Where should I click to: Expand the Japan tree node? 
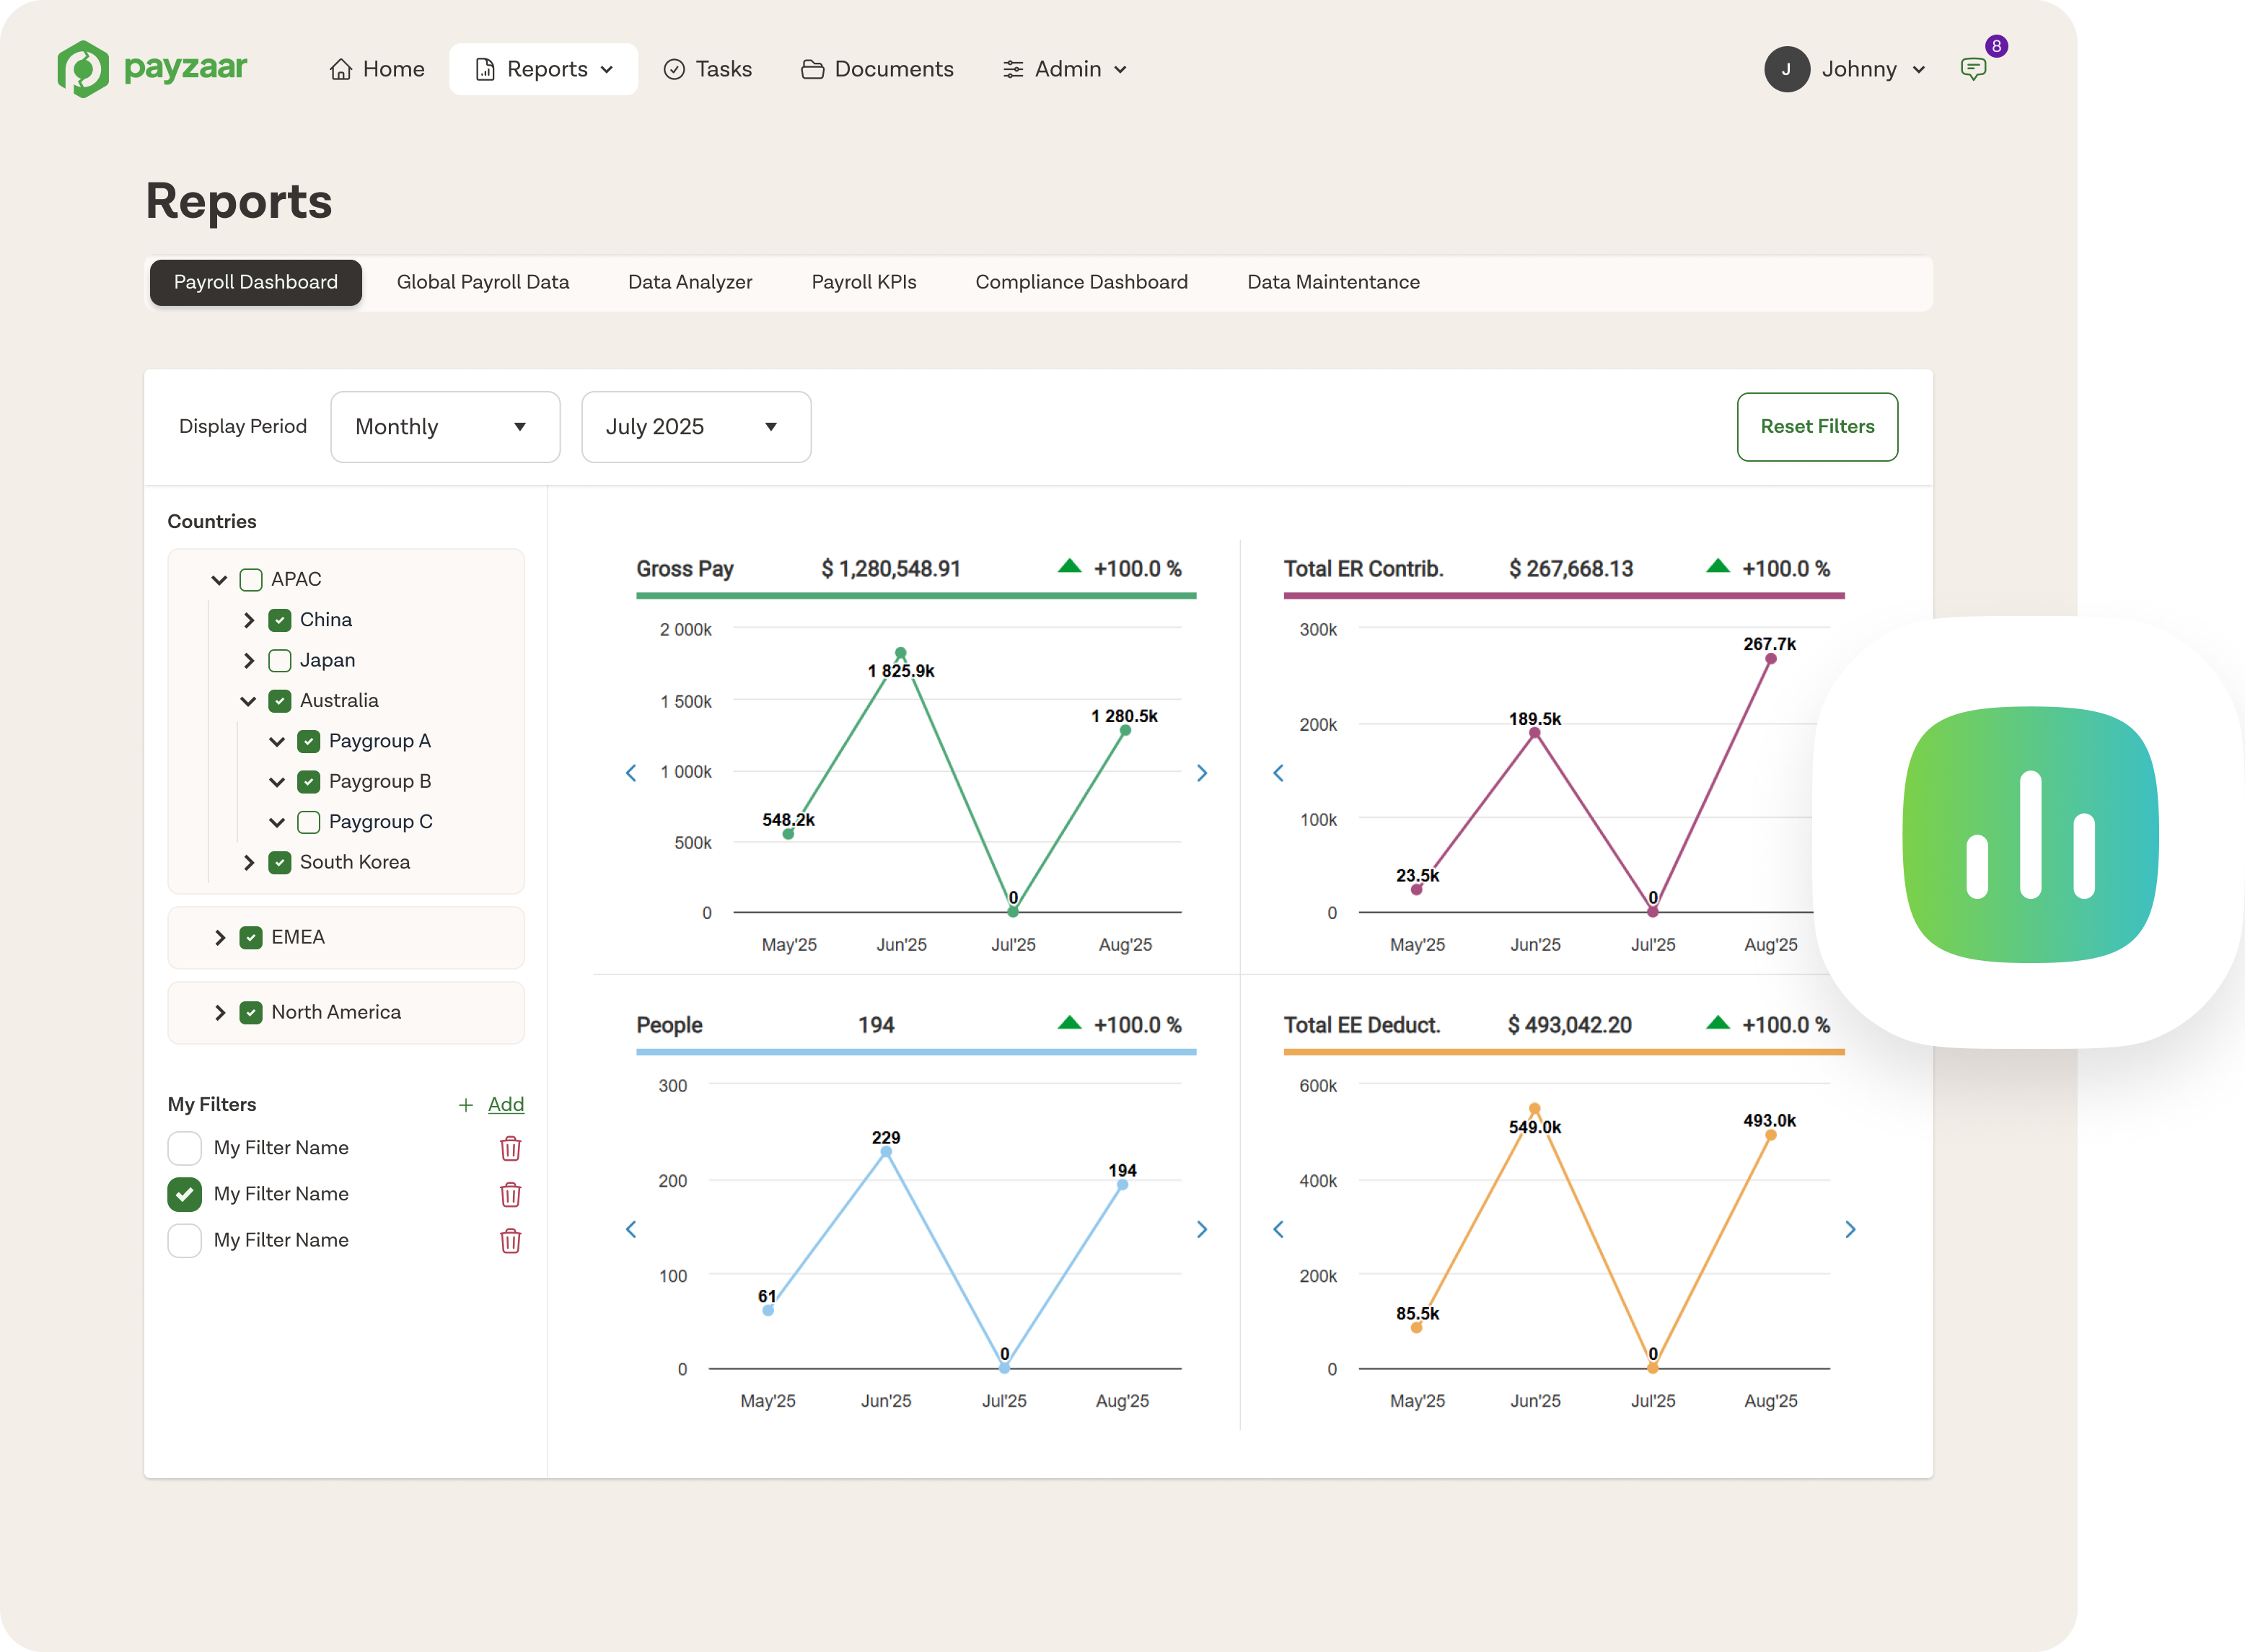point(249,660)
